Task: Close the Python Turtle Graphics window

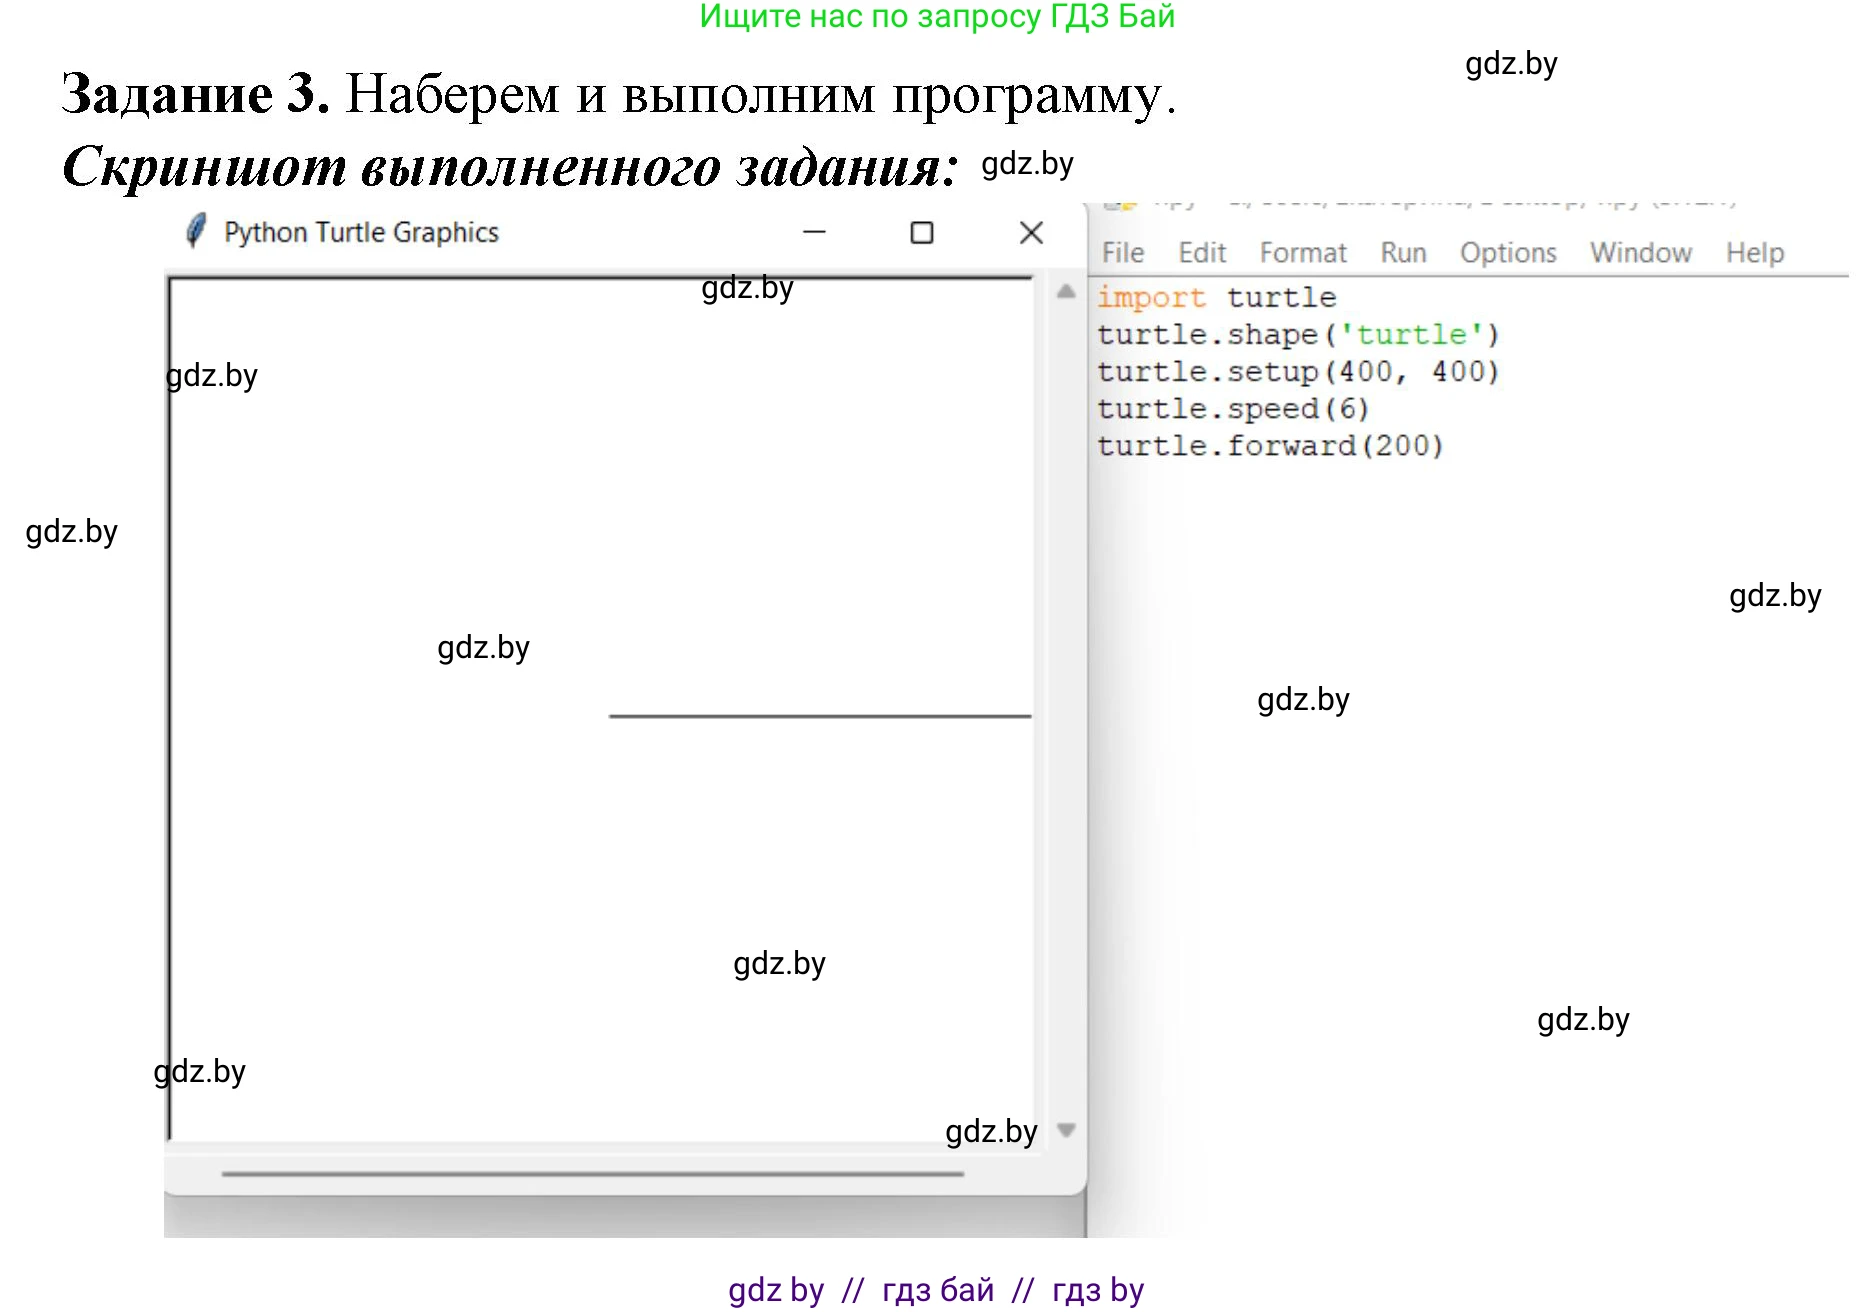Action: click(x=1031, y=233)
